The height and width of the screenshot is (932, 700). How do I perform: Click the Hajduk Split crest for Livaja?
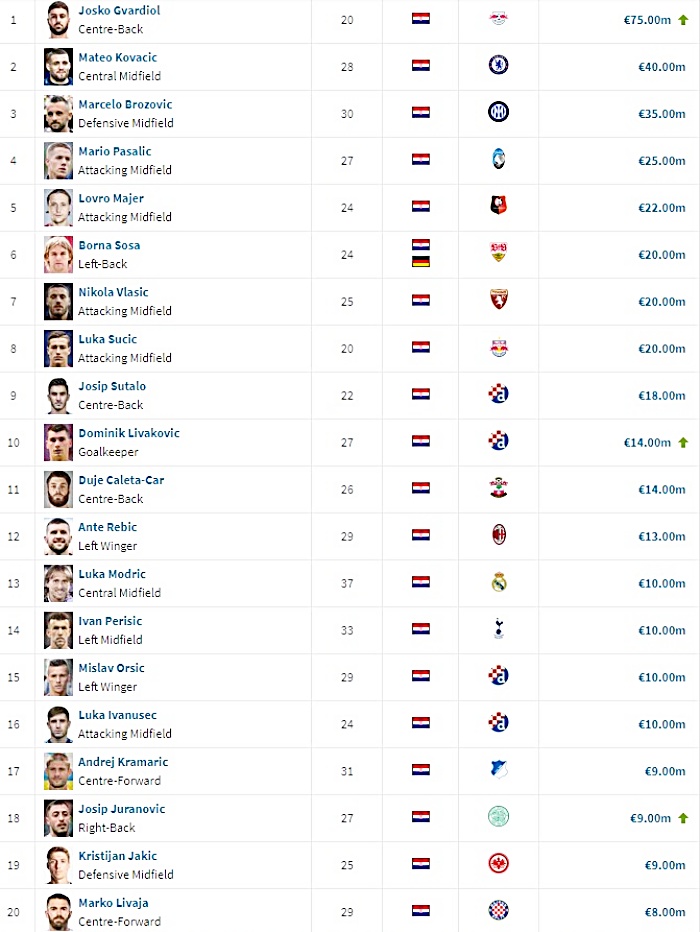click(499, 911)
